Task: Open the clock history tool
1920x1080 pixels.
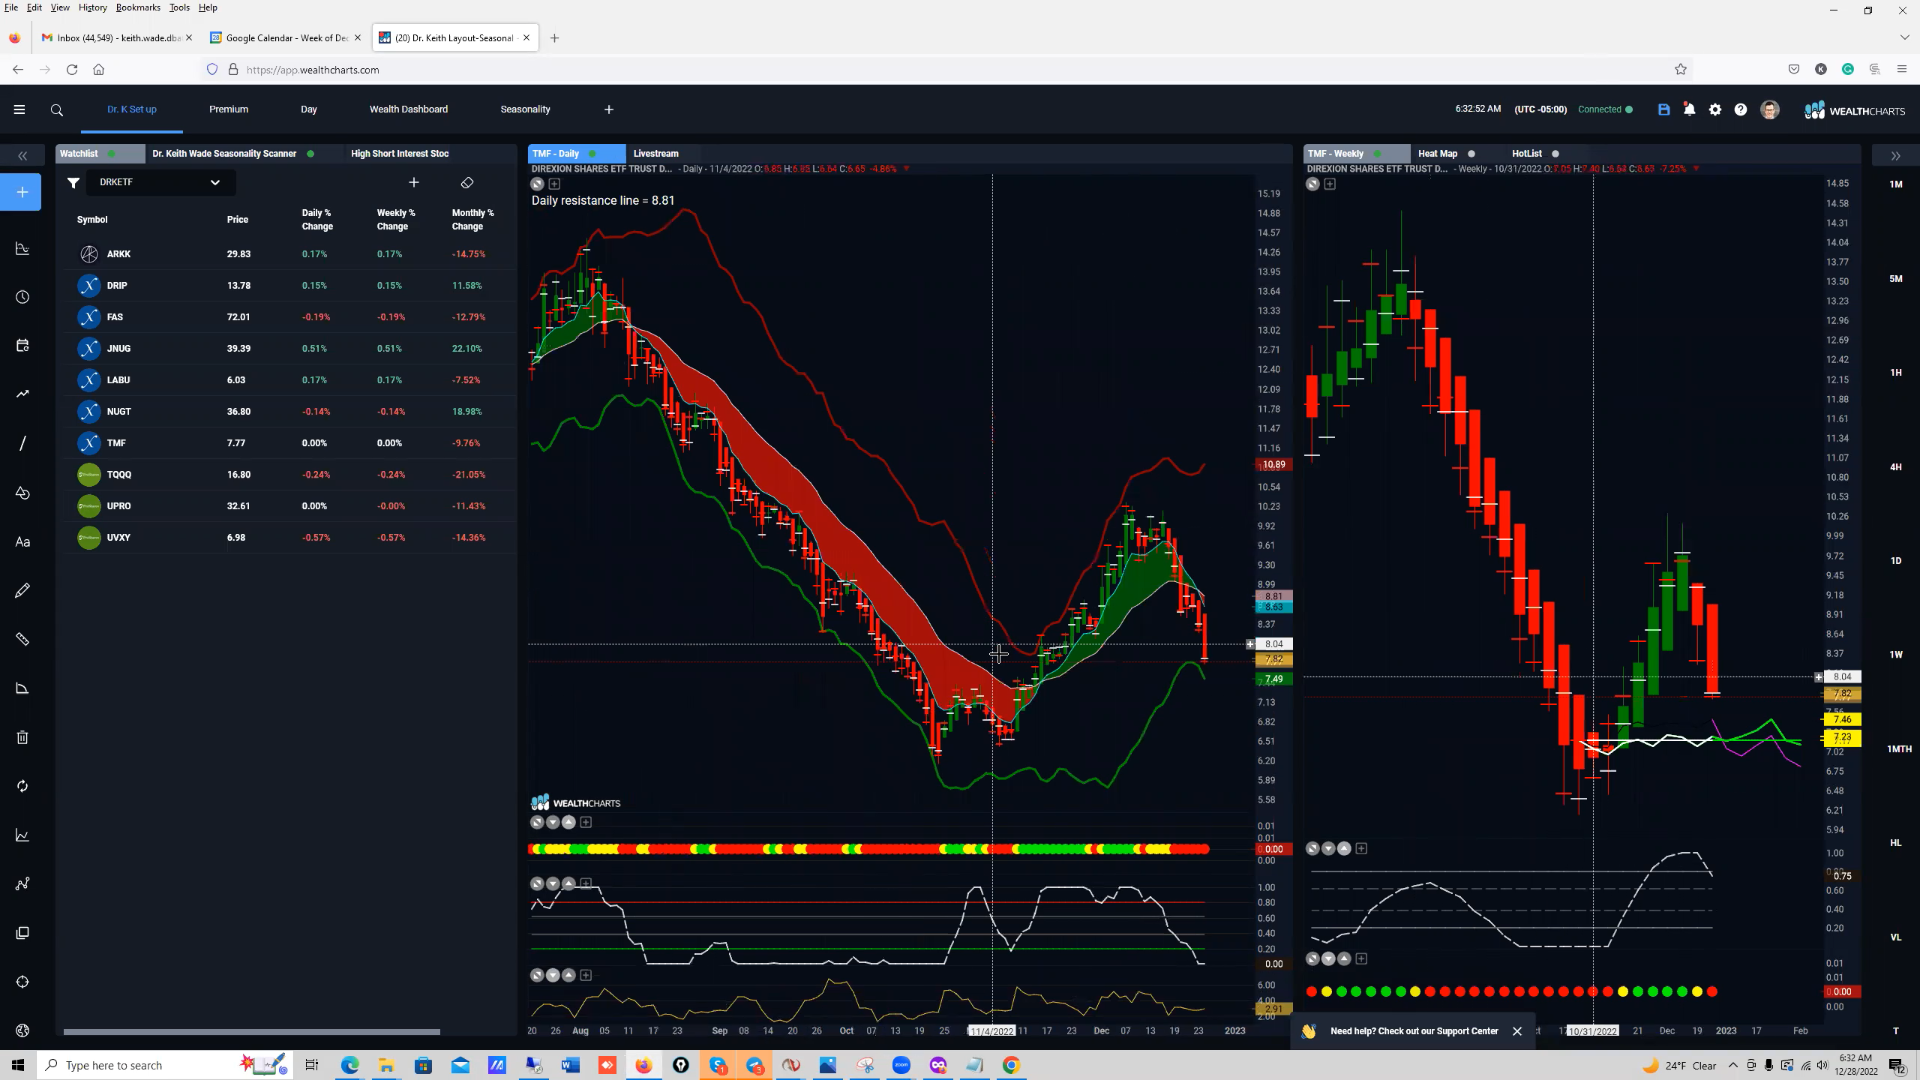Action: pyautogui.click(x=22, y=297)
